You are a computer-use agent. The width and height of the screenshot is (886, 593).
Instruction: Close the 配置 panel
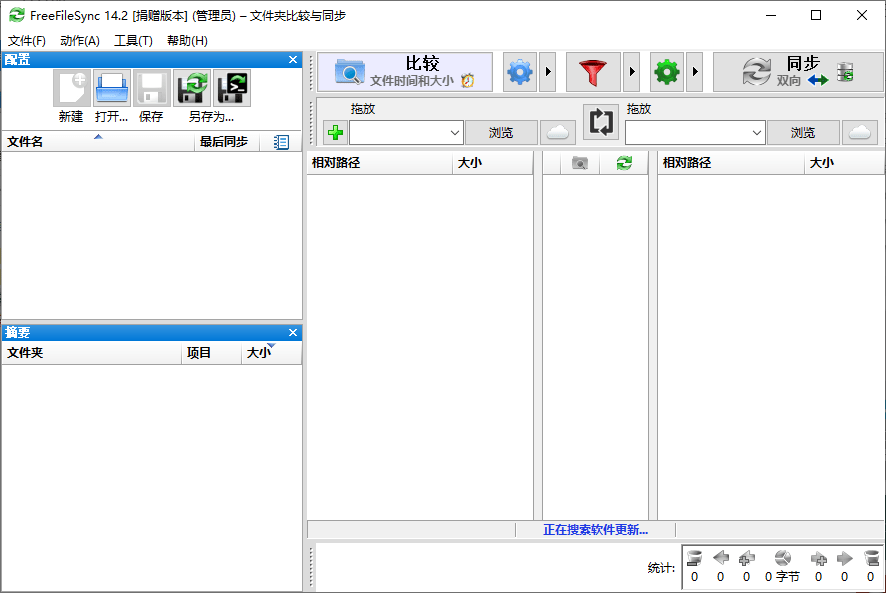point(292,59)
